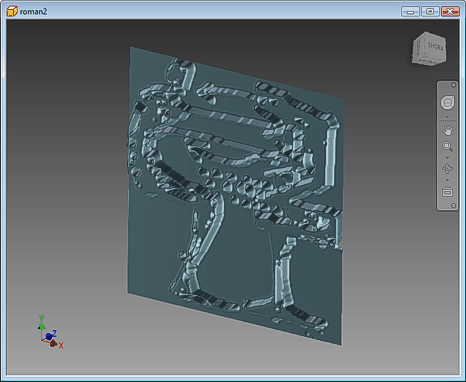Viewport: 466px width, 382px height.
Task: Click the roman2 window title
Action: coord(33,12)
